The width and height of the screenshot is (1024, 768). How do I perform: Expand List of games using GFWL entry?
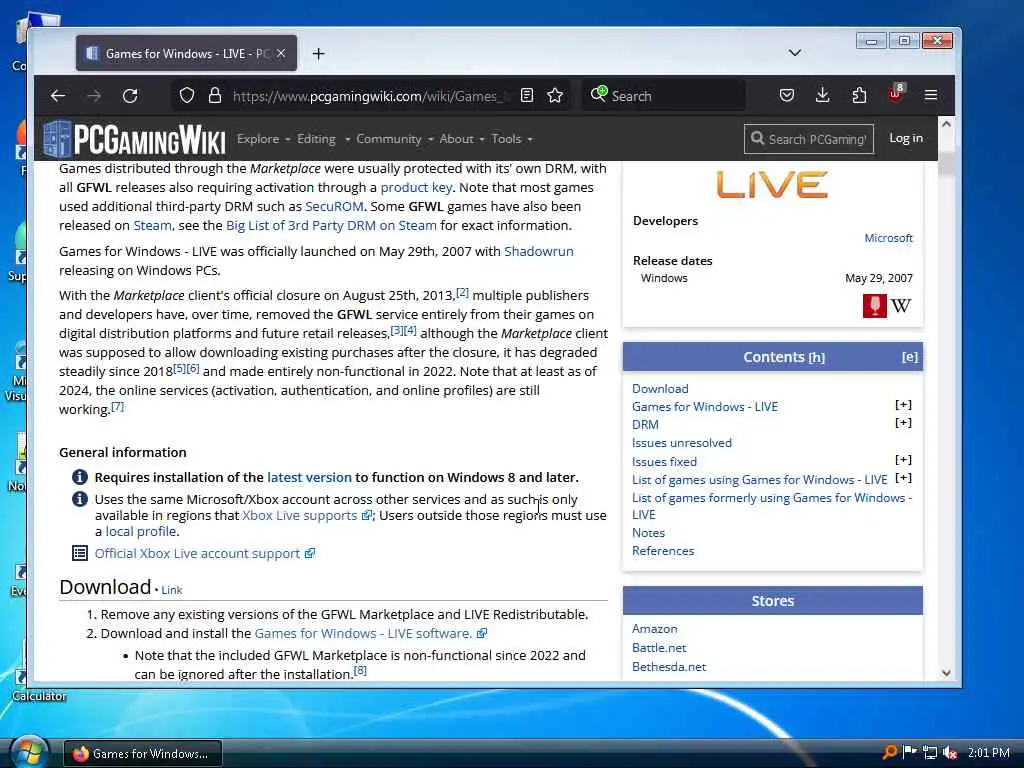(903, 478)
